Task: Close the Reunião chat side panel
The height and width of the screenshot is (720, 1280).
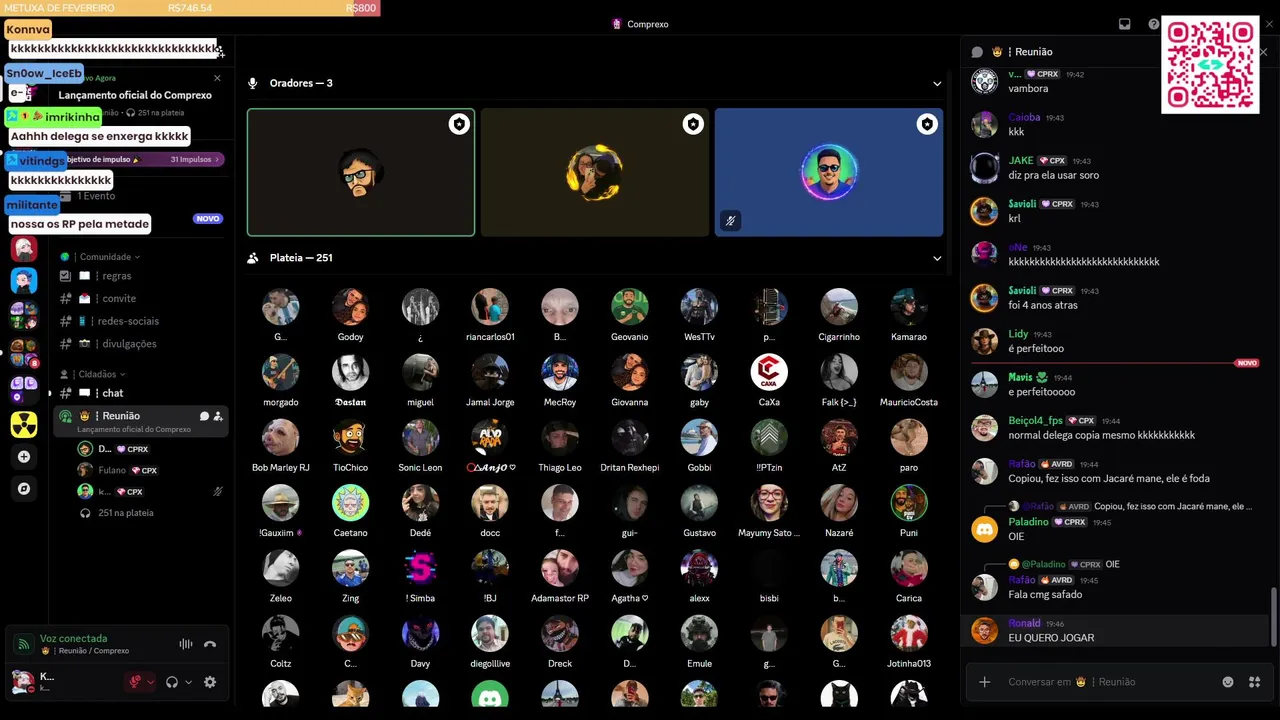Action: 1264,52
